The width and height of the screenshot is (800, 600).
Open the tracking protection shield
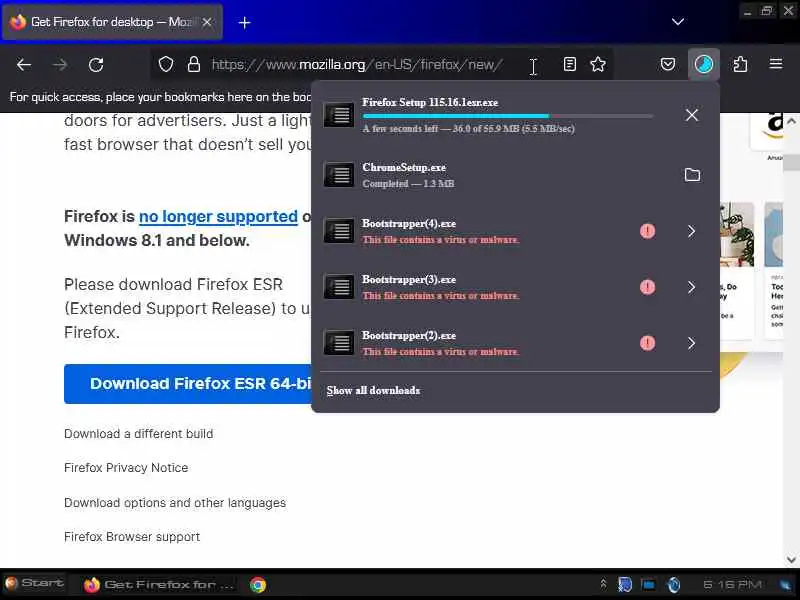pos(166,65)
